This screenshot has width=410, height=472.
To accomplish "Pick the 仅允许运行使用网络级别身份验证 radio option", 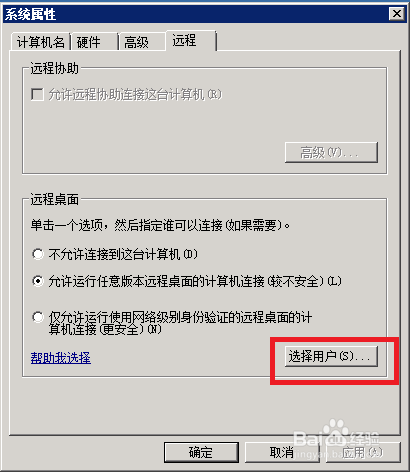I will click(38, 317).
